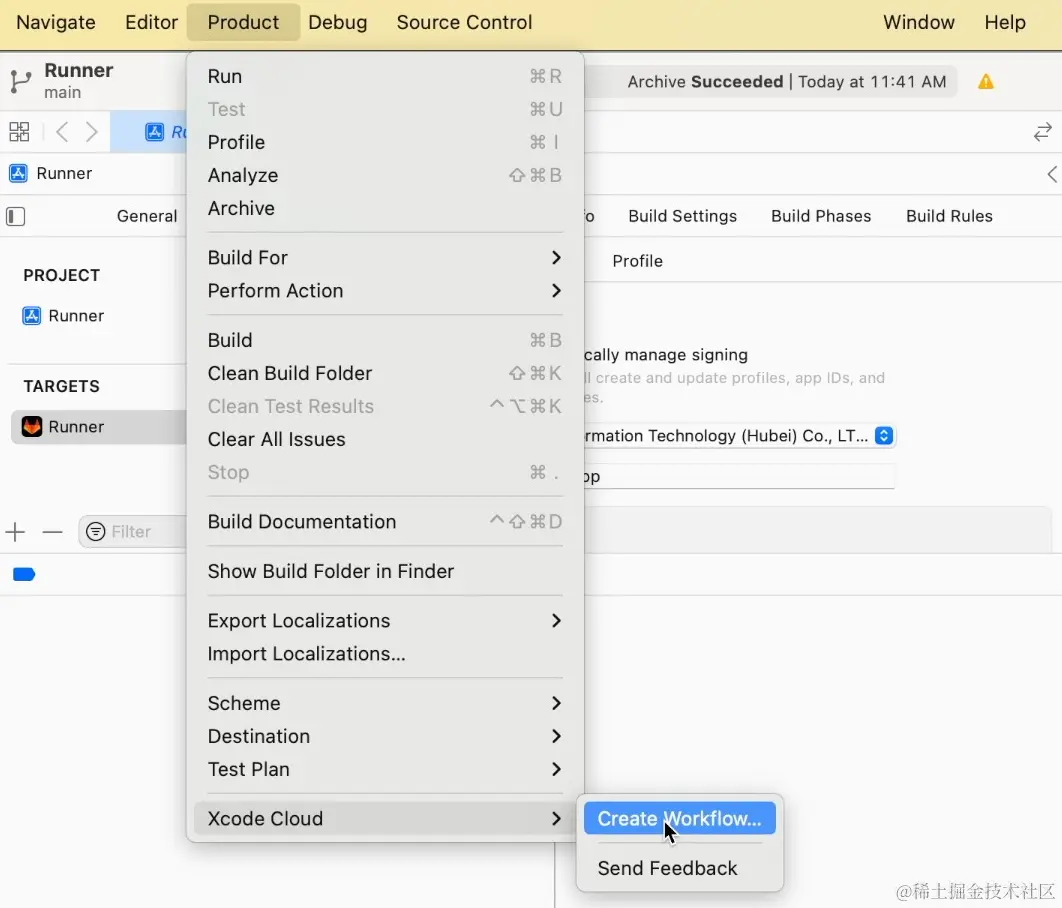
Task: Click Send Feedback in the submenu
Action: tap(679, 869)
